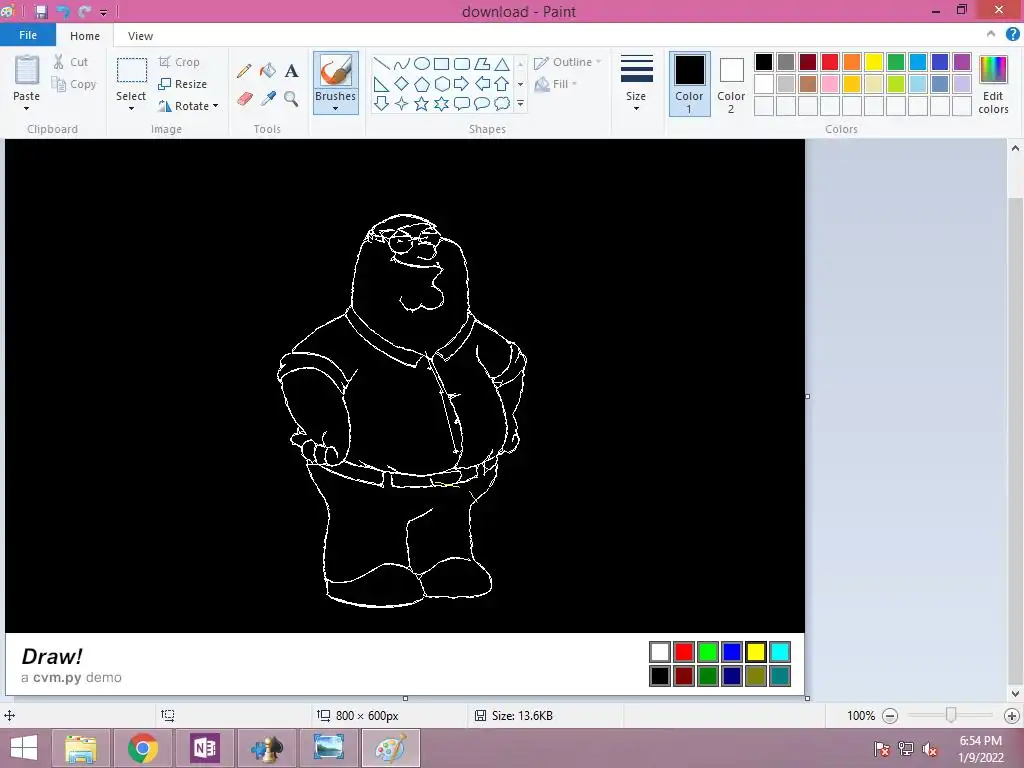Choose the Hexagon shape

441,84
